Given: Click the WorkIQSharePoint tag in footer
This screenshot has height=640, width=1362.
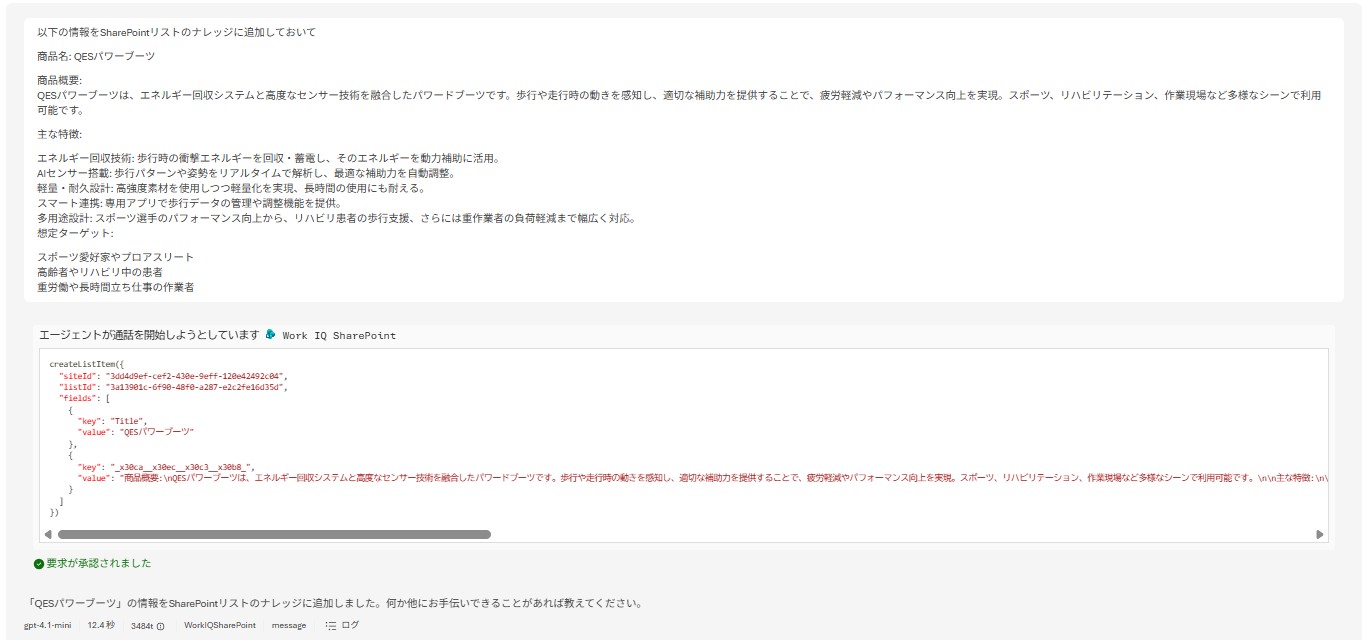Looking at the screenshot, I should pos(219,626).
